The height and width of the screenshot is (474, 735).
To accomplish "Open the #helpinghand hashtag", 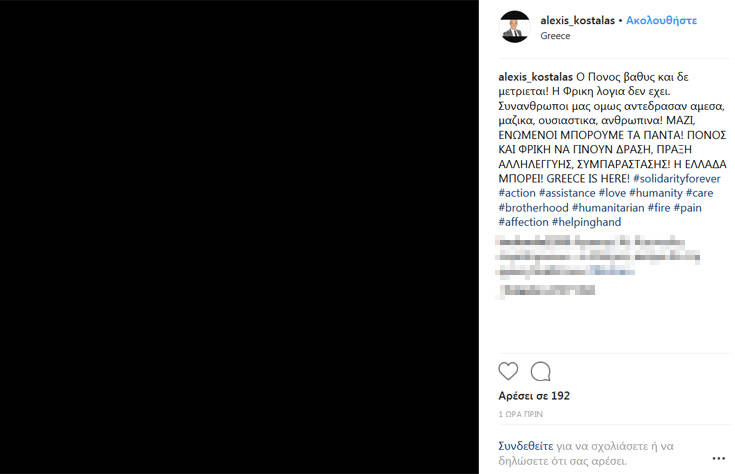I will (586, 222).
